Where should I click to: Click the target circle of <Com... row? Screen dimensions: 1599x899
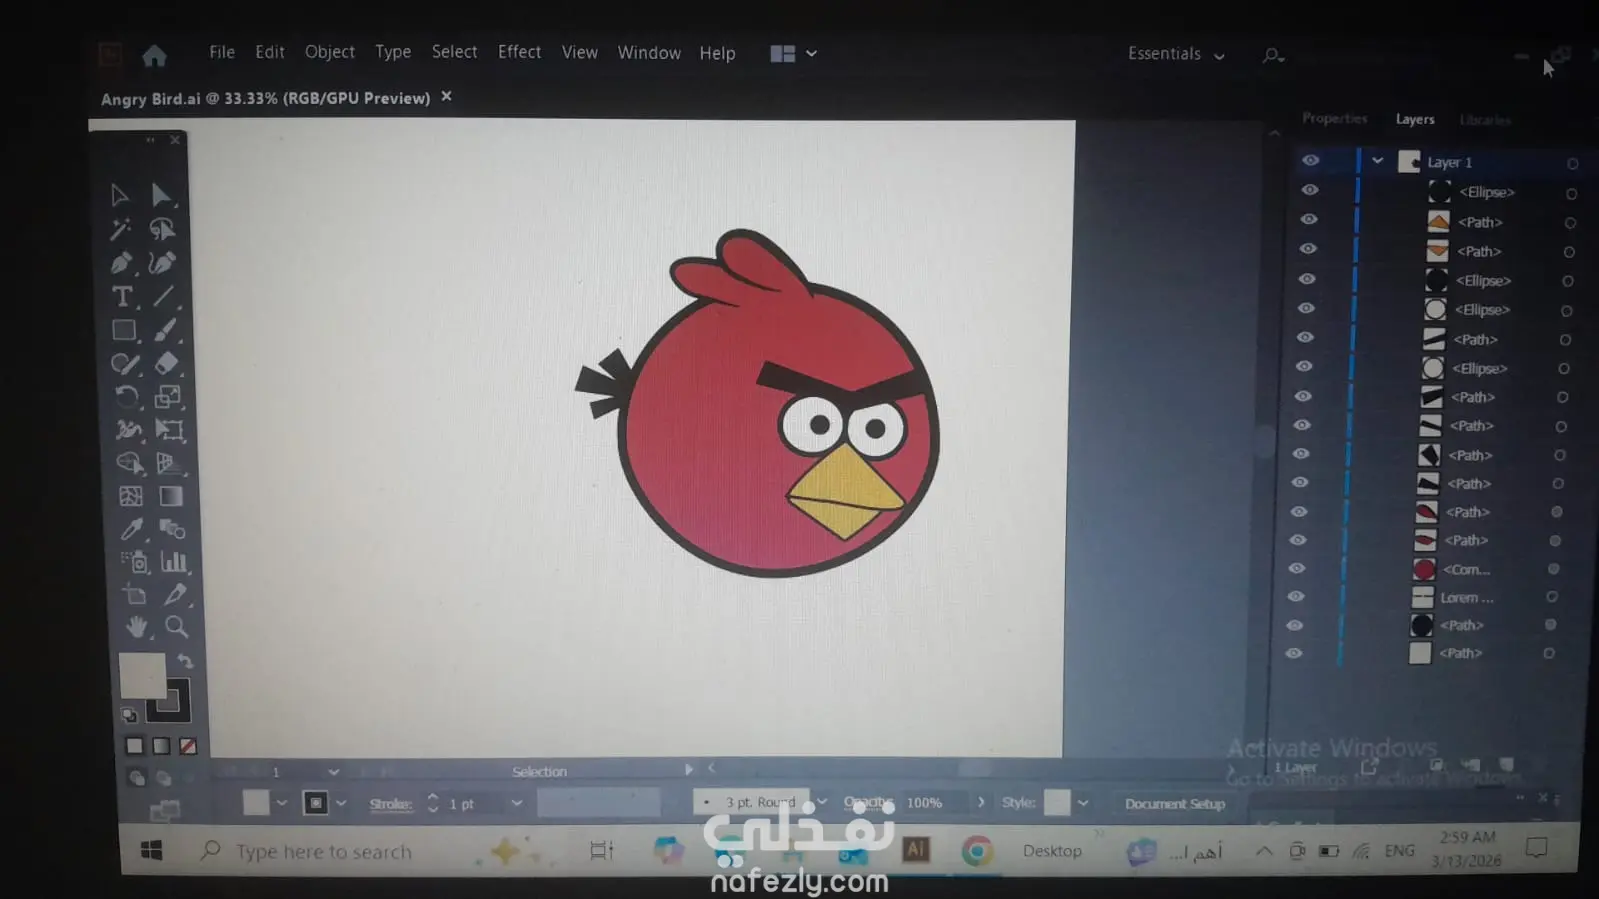point(1553,569)
